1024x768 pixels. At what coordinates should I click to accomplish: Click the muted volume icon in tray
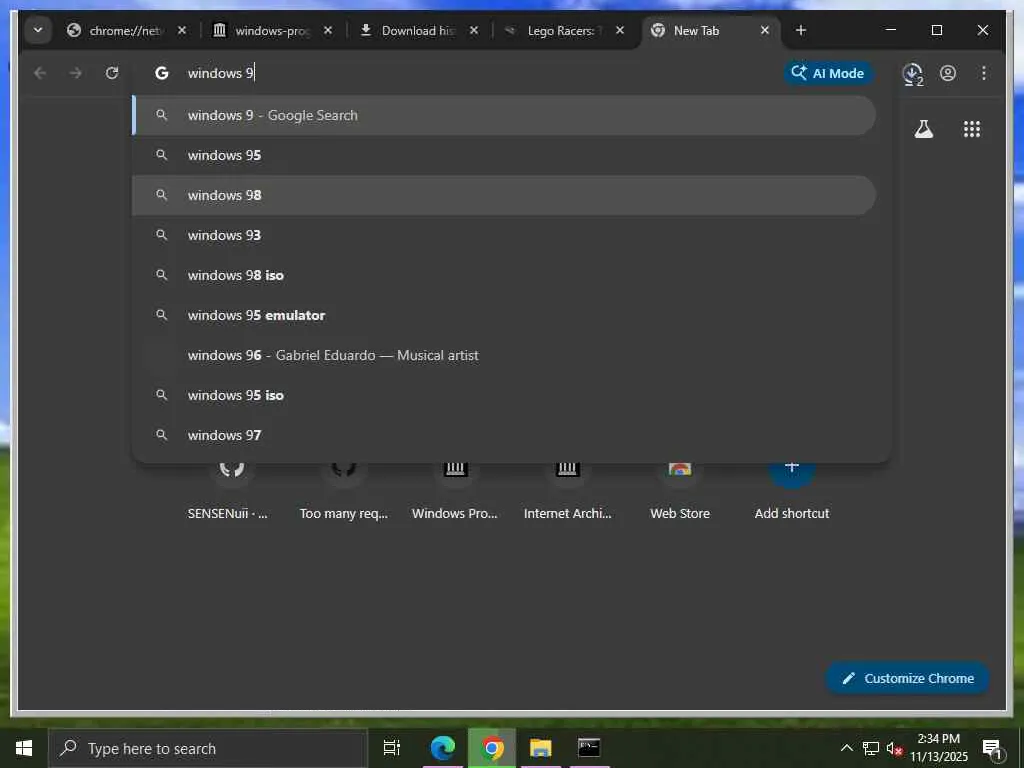[x=894, y=748]
